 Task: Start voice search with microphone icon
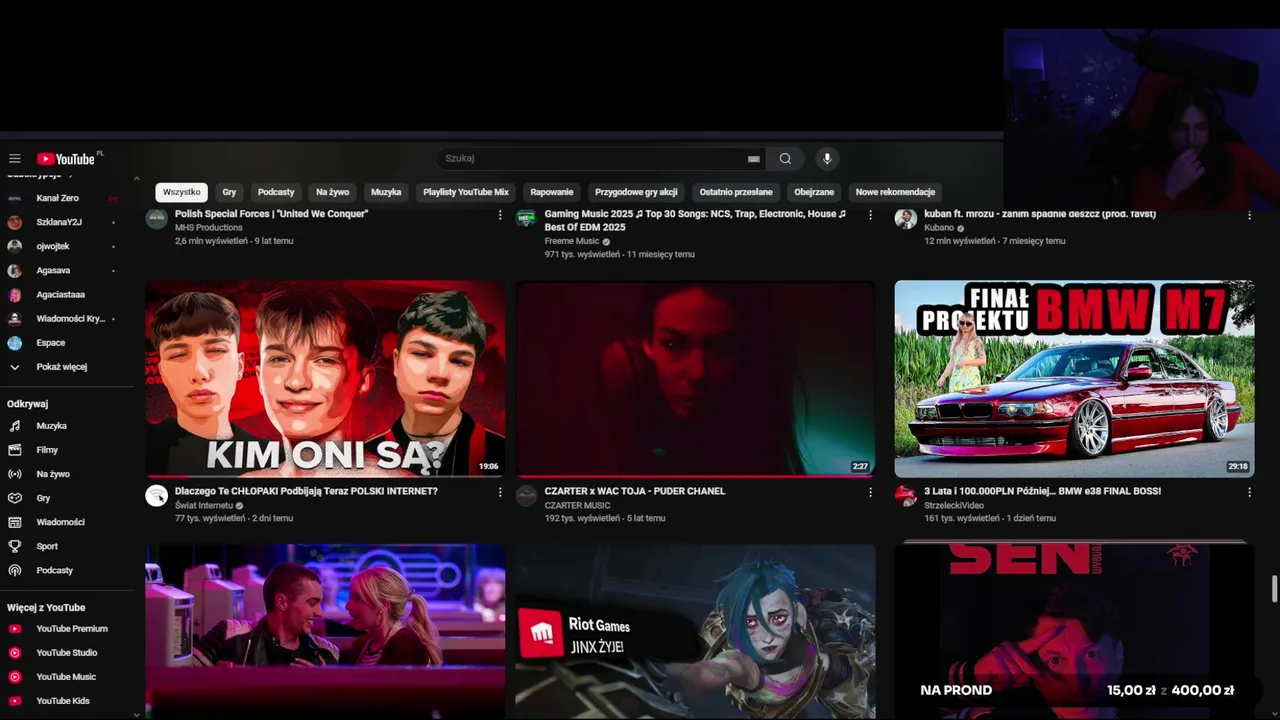tap(826, 158)
